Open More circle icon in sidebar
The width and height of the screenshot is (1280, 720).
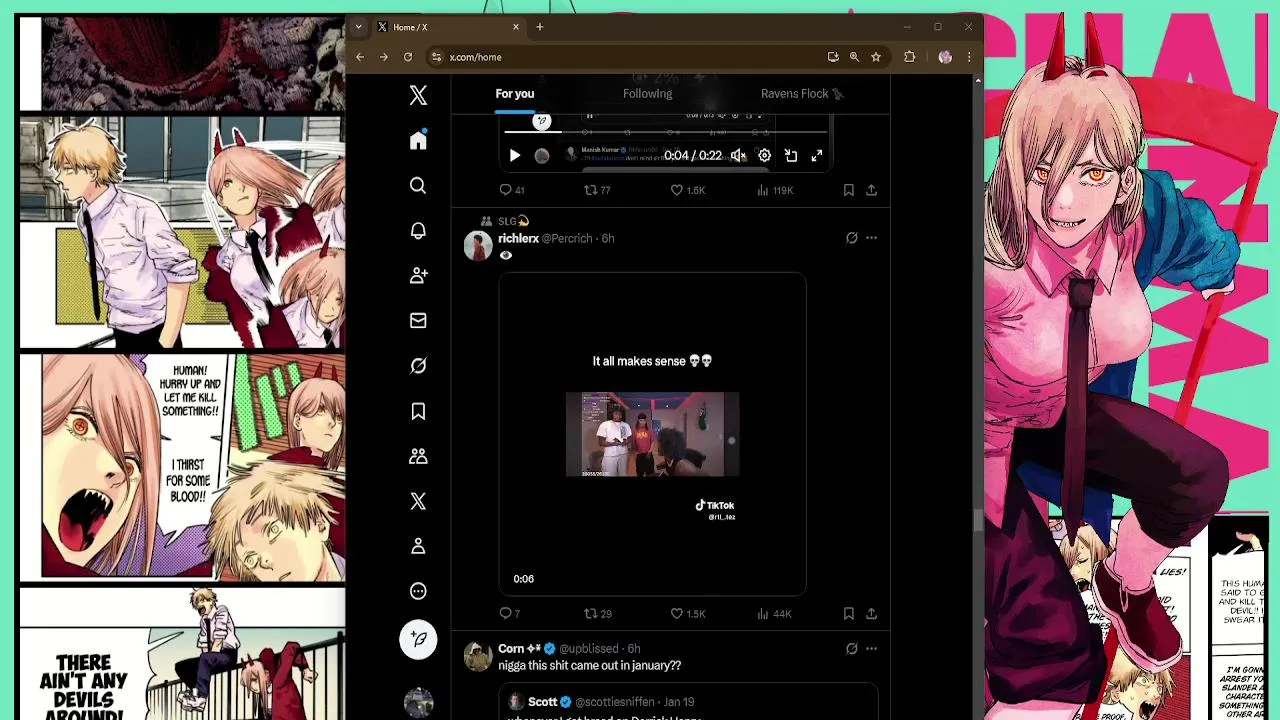[418, 591]
